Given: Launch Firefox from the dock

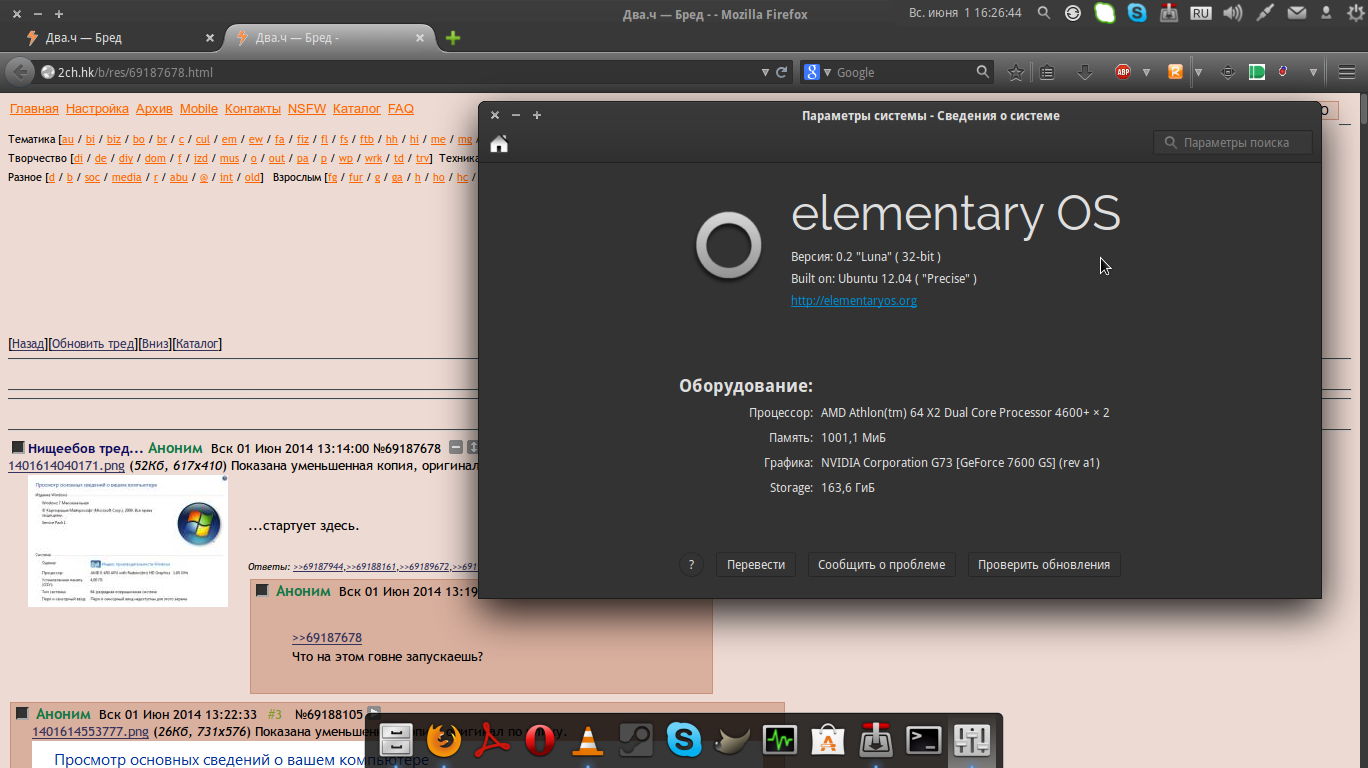Looking at the screenshot, I should 445,740.
